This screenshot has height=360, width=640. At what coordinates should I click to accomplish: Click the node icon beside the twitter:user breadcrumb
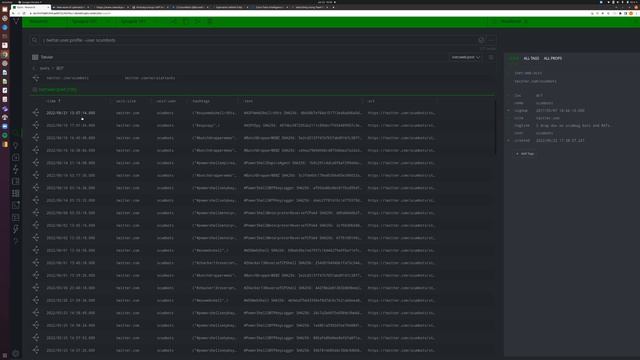pyautogui.click(x=36, y=78)
